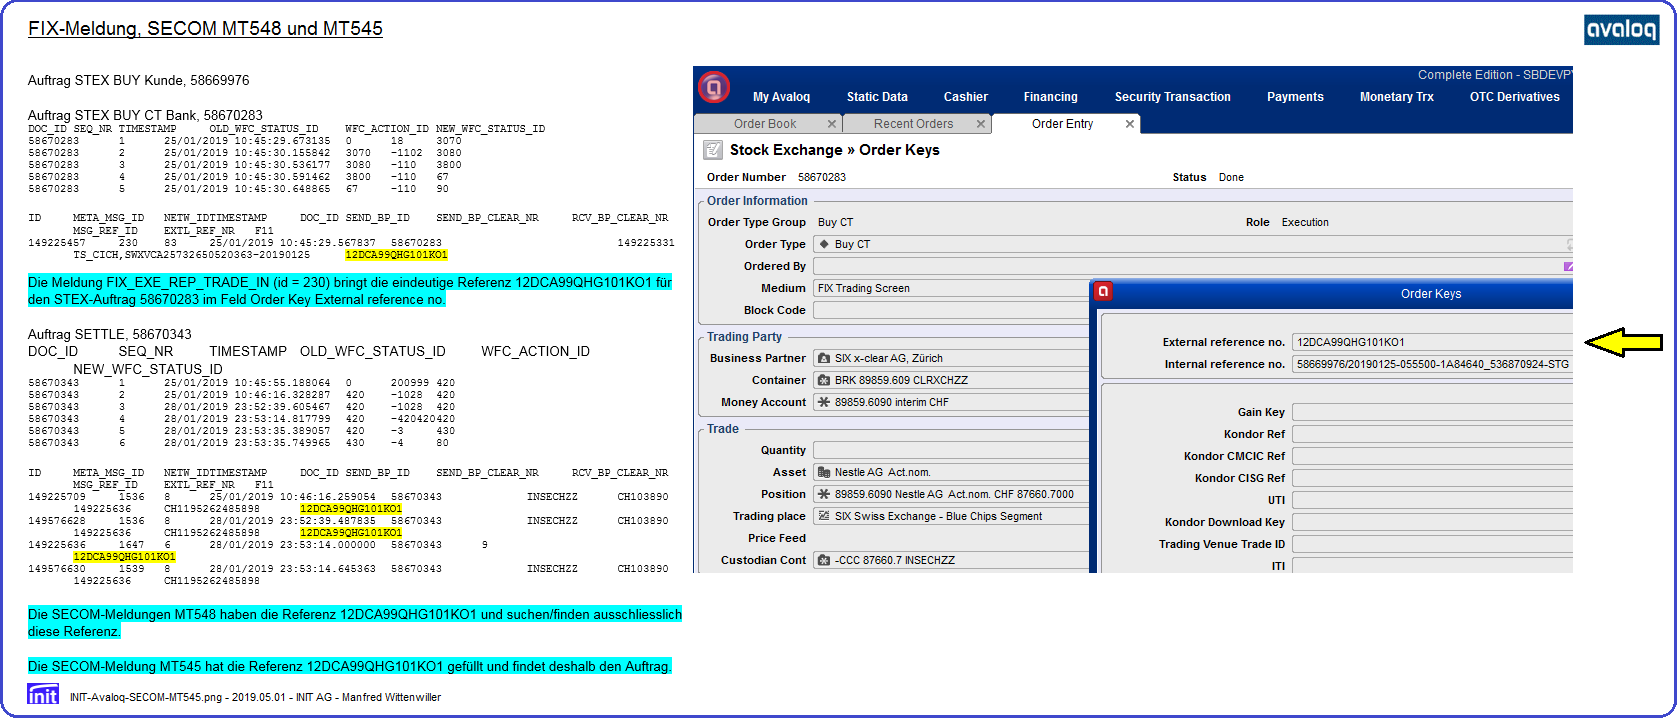
Task: Click the highlighted note about FIX_EXE_REP_TRADE_IN
Action: tap(350, 291)
